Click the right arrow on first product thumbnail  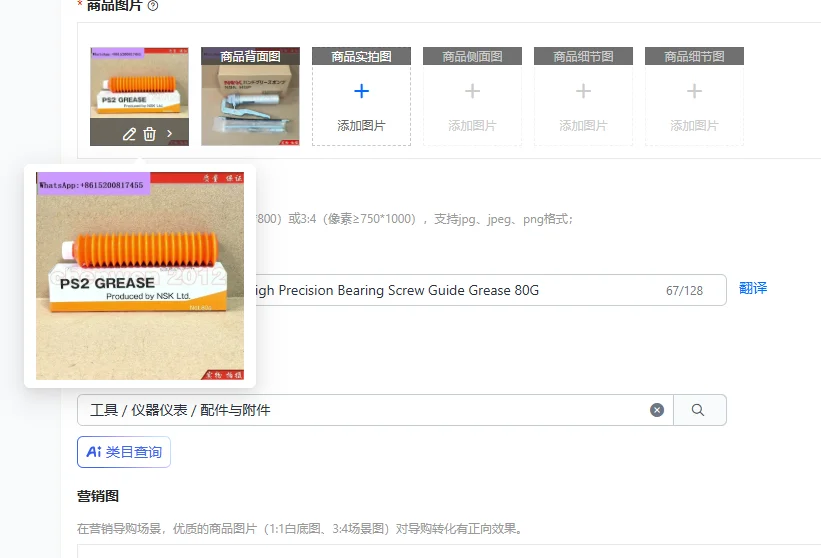tap(170, 133)
